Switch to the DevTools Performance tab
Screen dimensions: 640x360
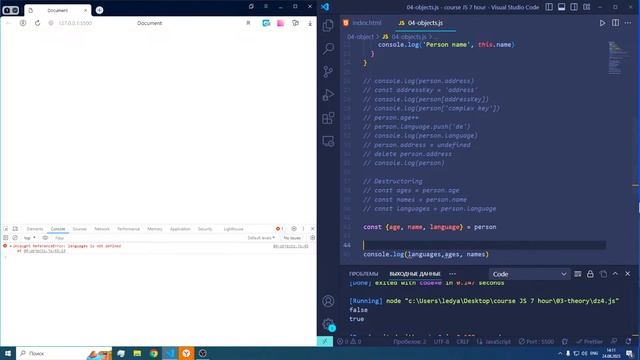click(128, 229)
